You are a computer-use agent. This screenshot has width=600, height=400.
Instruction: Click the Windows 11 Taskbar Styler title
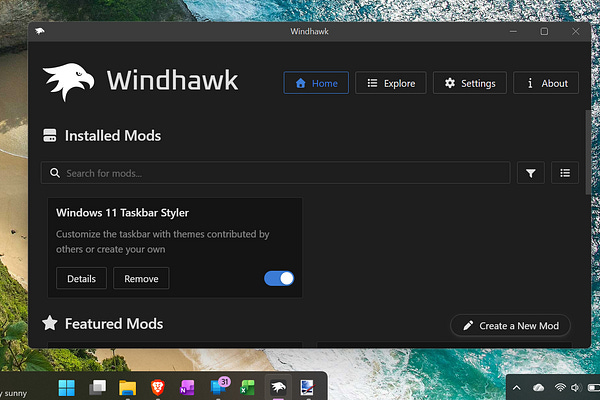122,213
